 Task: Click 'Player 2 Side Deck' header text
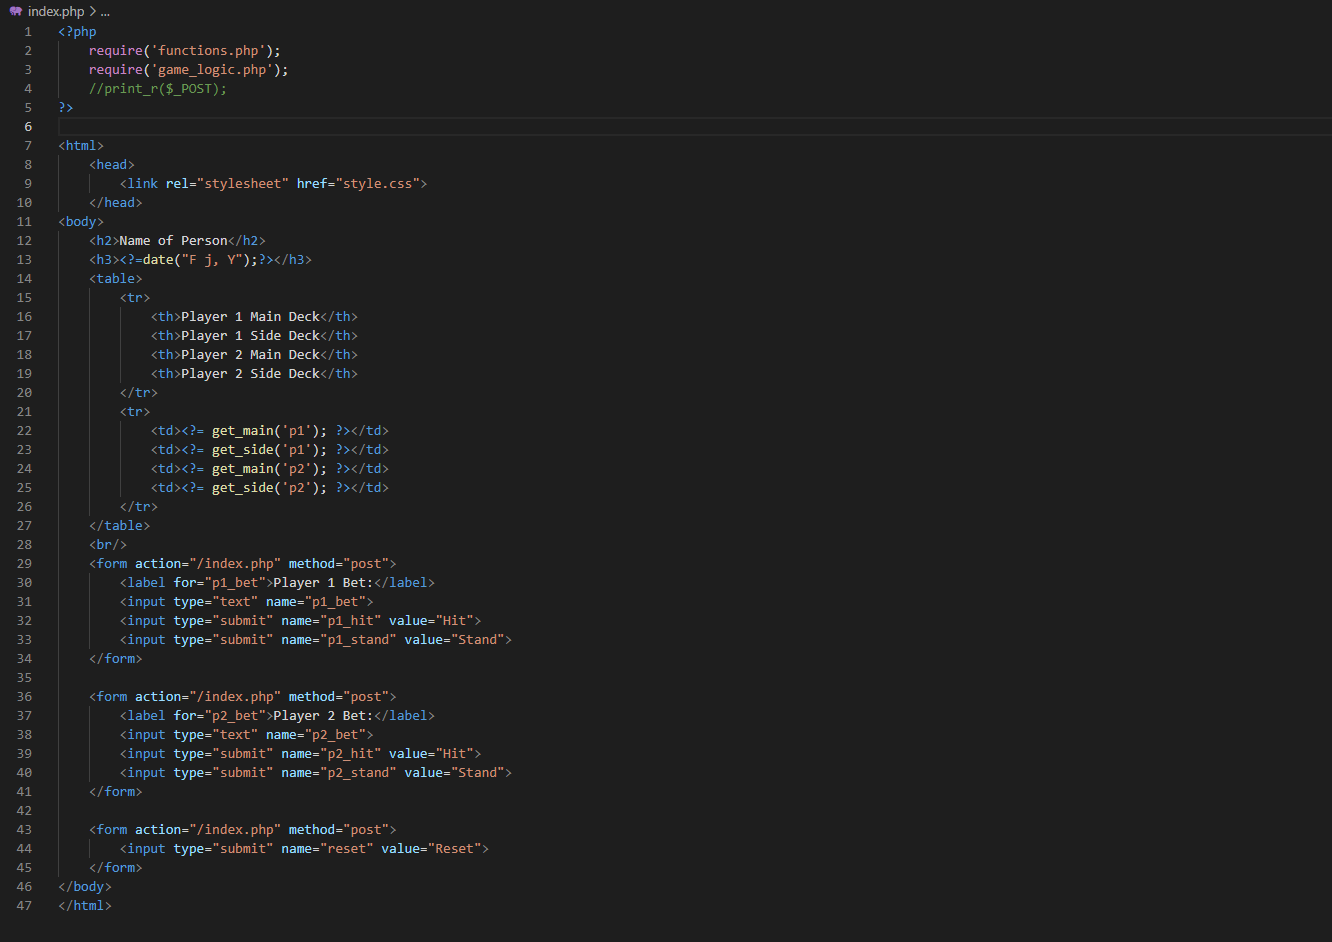251,373
